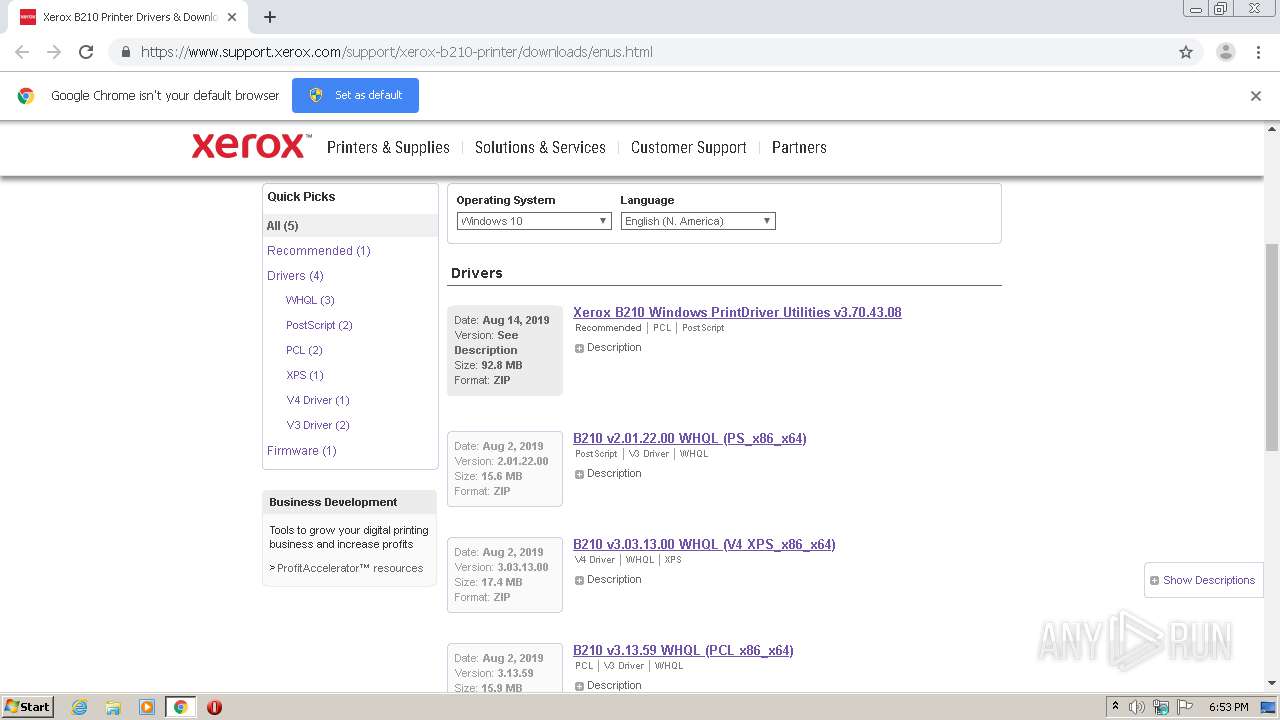The image size is (1280, 720).
Task: Expand Description for PrintDriver Utilities v3.70.43.08
Action: pyautogui.click(x=608, y=348)
